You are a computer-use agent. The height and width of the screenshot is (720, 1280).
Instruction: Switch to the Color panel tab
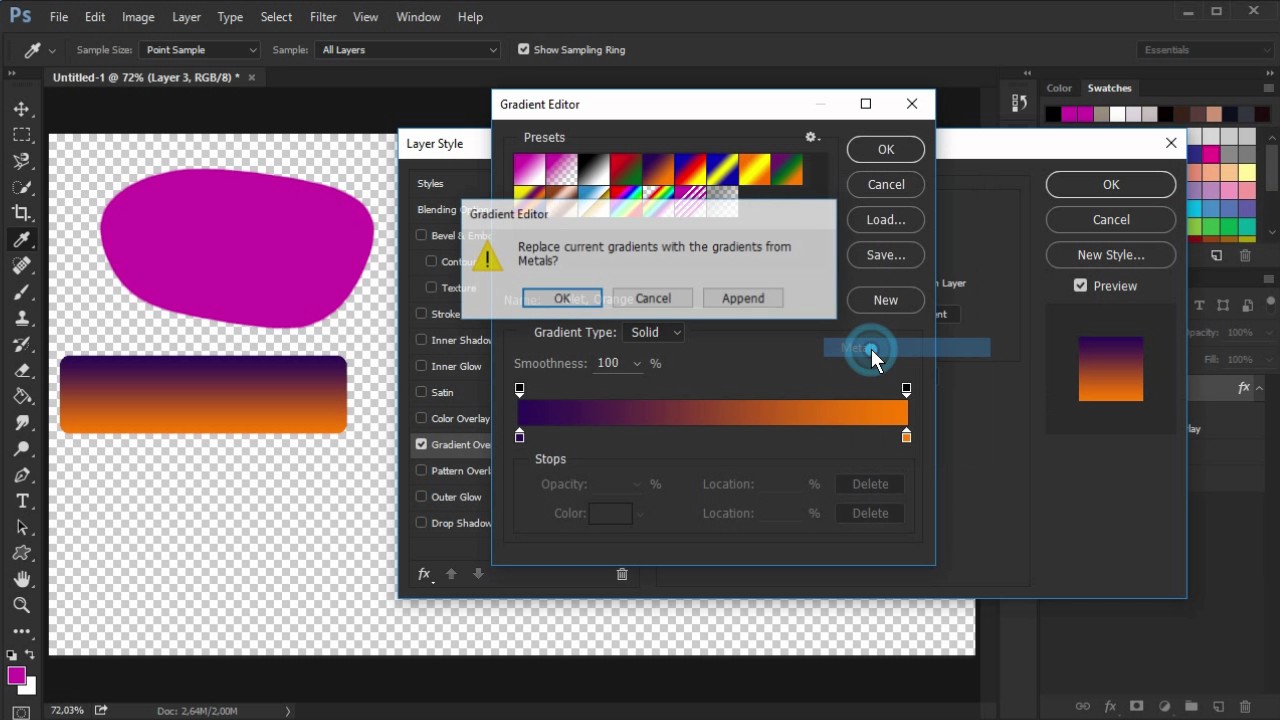coord(1059,88)
